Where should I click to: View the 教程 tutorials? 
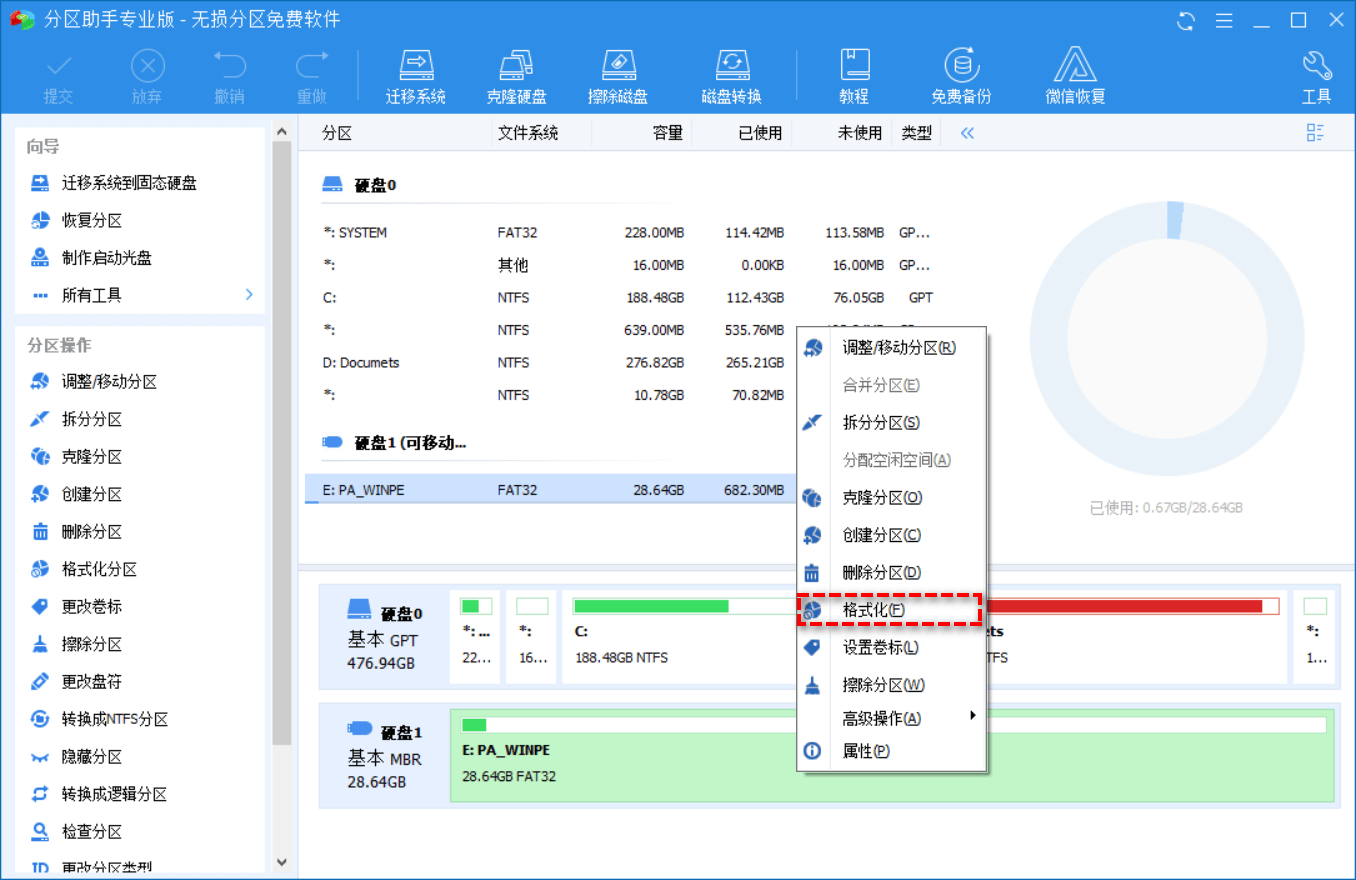855,75
